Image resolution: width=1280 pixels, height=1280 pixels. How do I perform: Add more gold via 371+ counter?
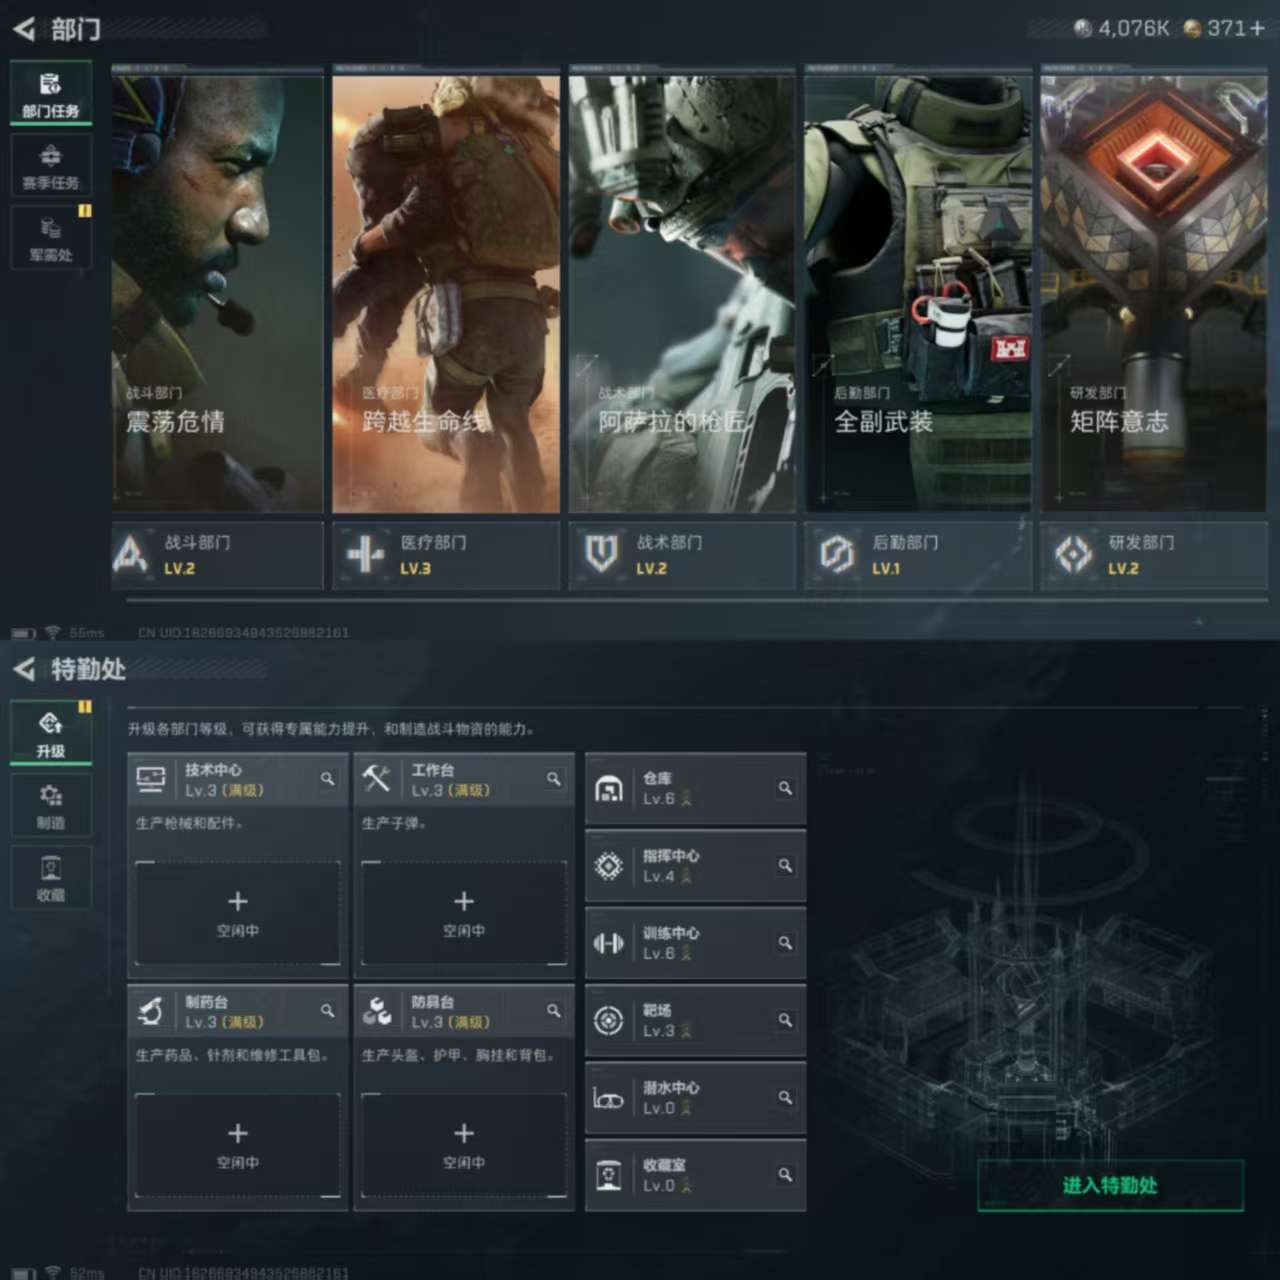(x=1257, y=28)
